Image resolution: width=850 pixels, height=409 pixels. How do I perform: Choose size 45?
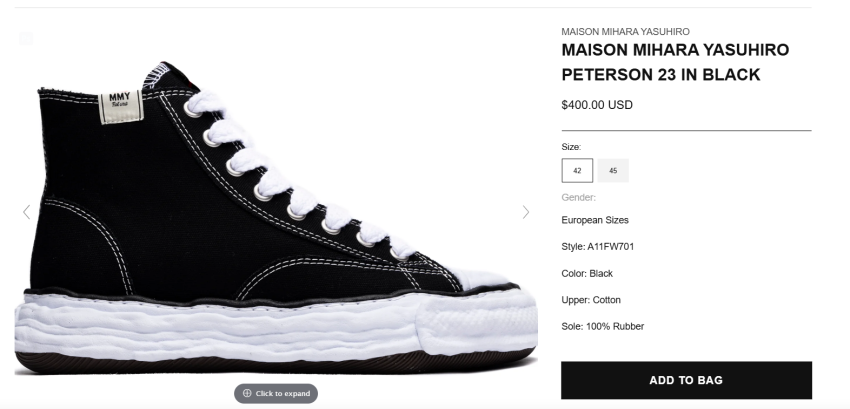tap(613, 171)
